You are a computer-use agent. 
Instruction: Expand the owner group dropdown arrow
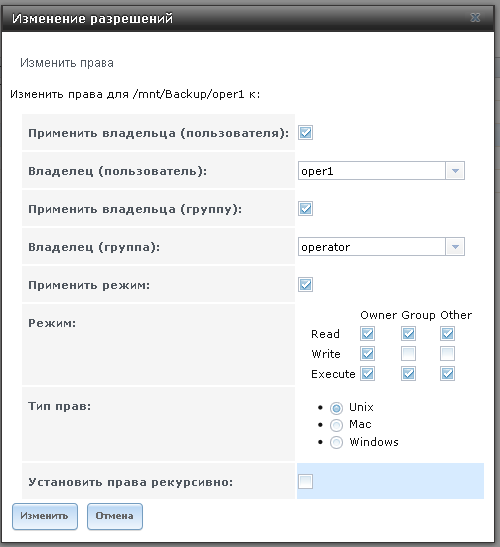(x=455, y=247)
